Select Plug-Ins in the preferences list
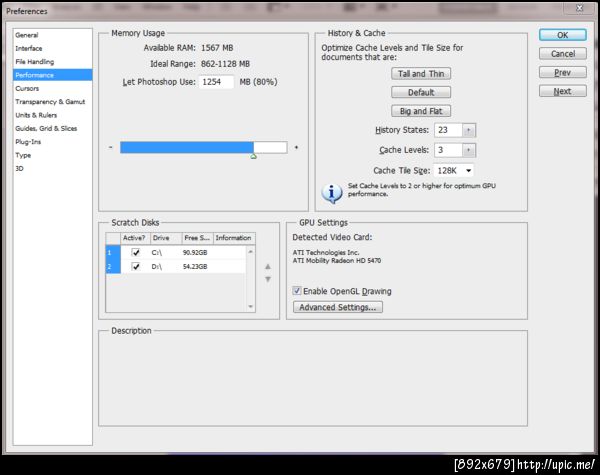 coord(52,142)
